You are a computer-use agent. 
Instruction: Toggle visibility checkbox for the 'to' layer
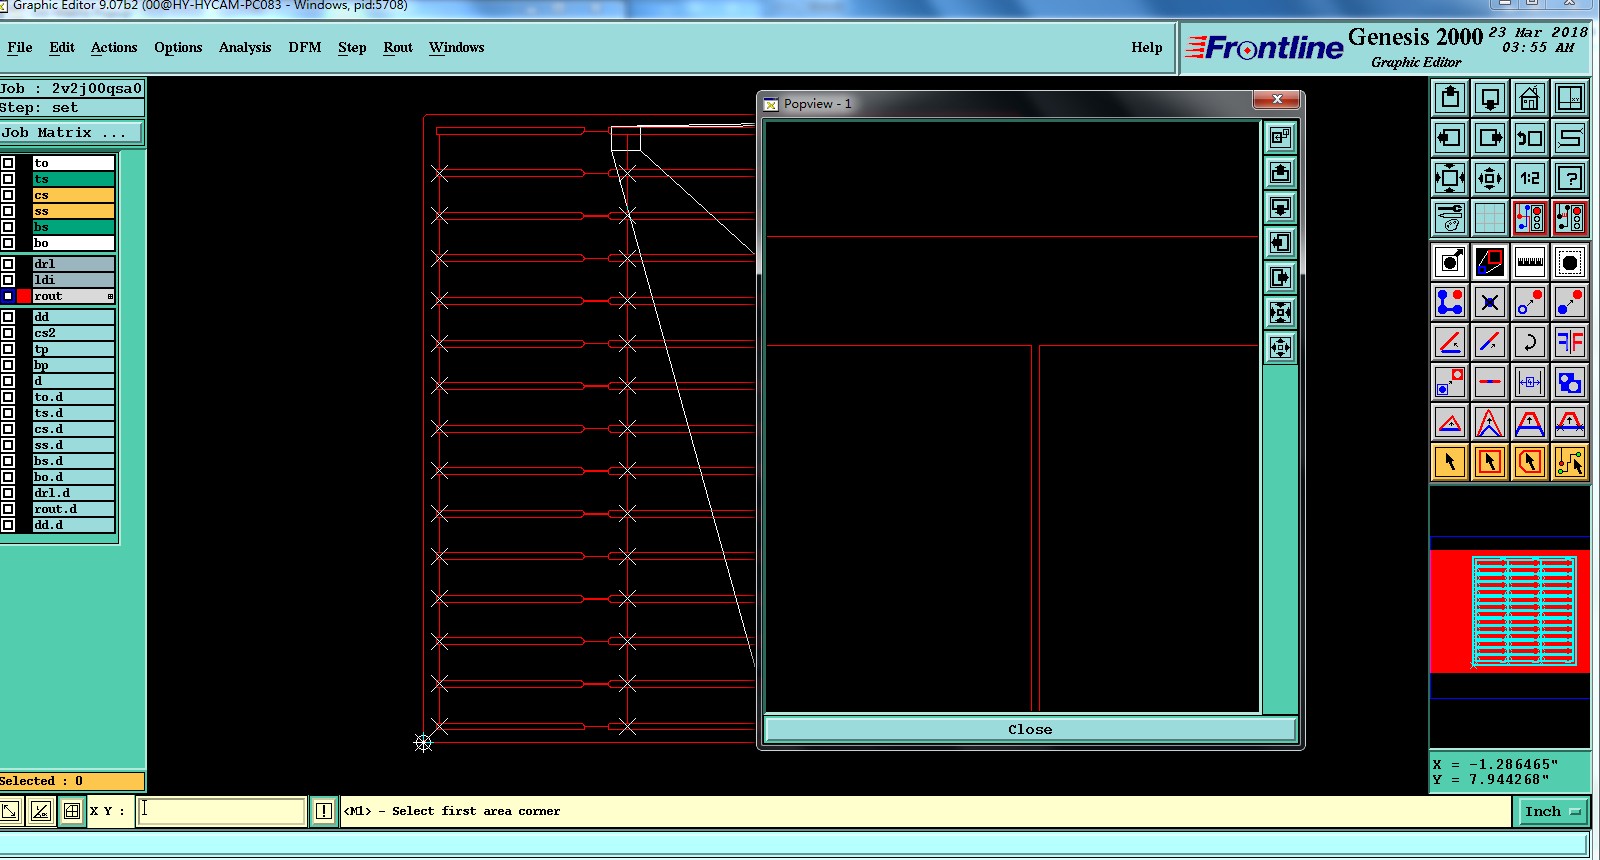pos(8,163)
